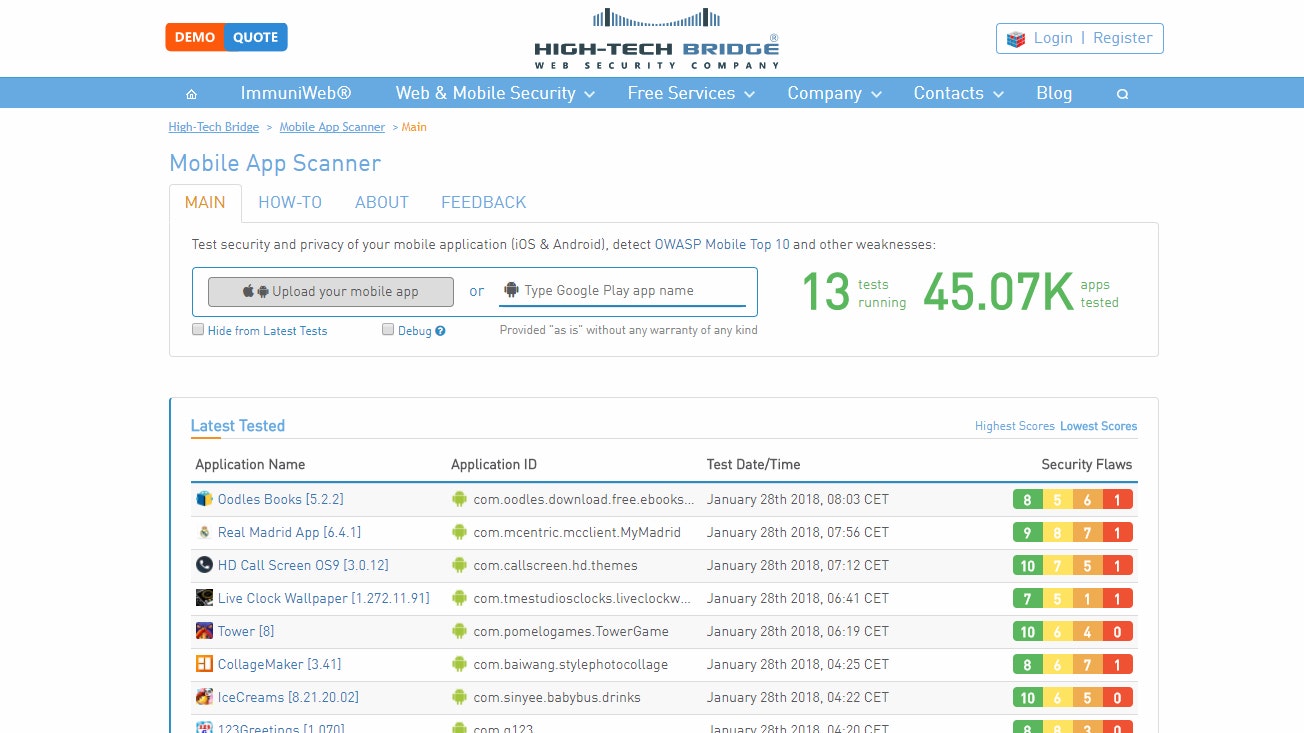Image resolution: width=1304 pixels, height=733 pixels.
Task: Enable the Hide from Latest Tests checkbox
Action: coord(198,329)
